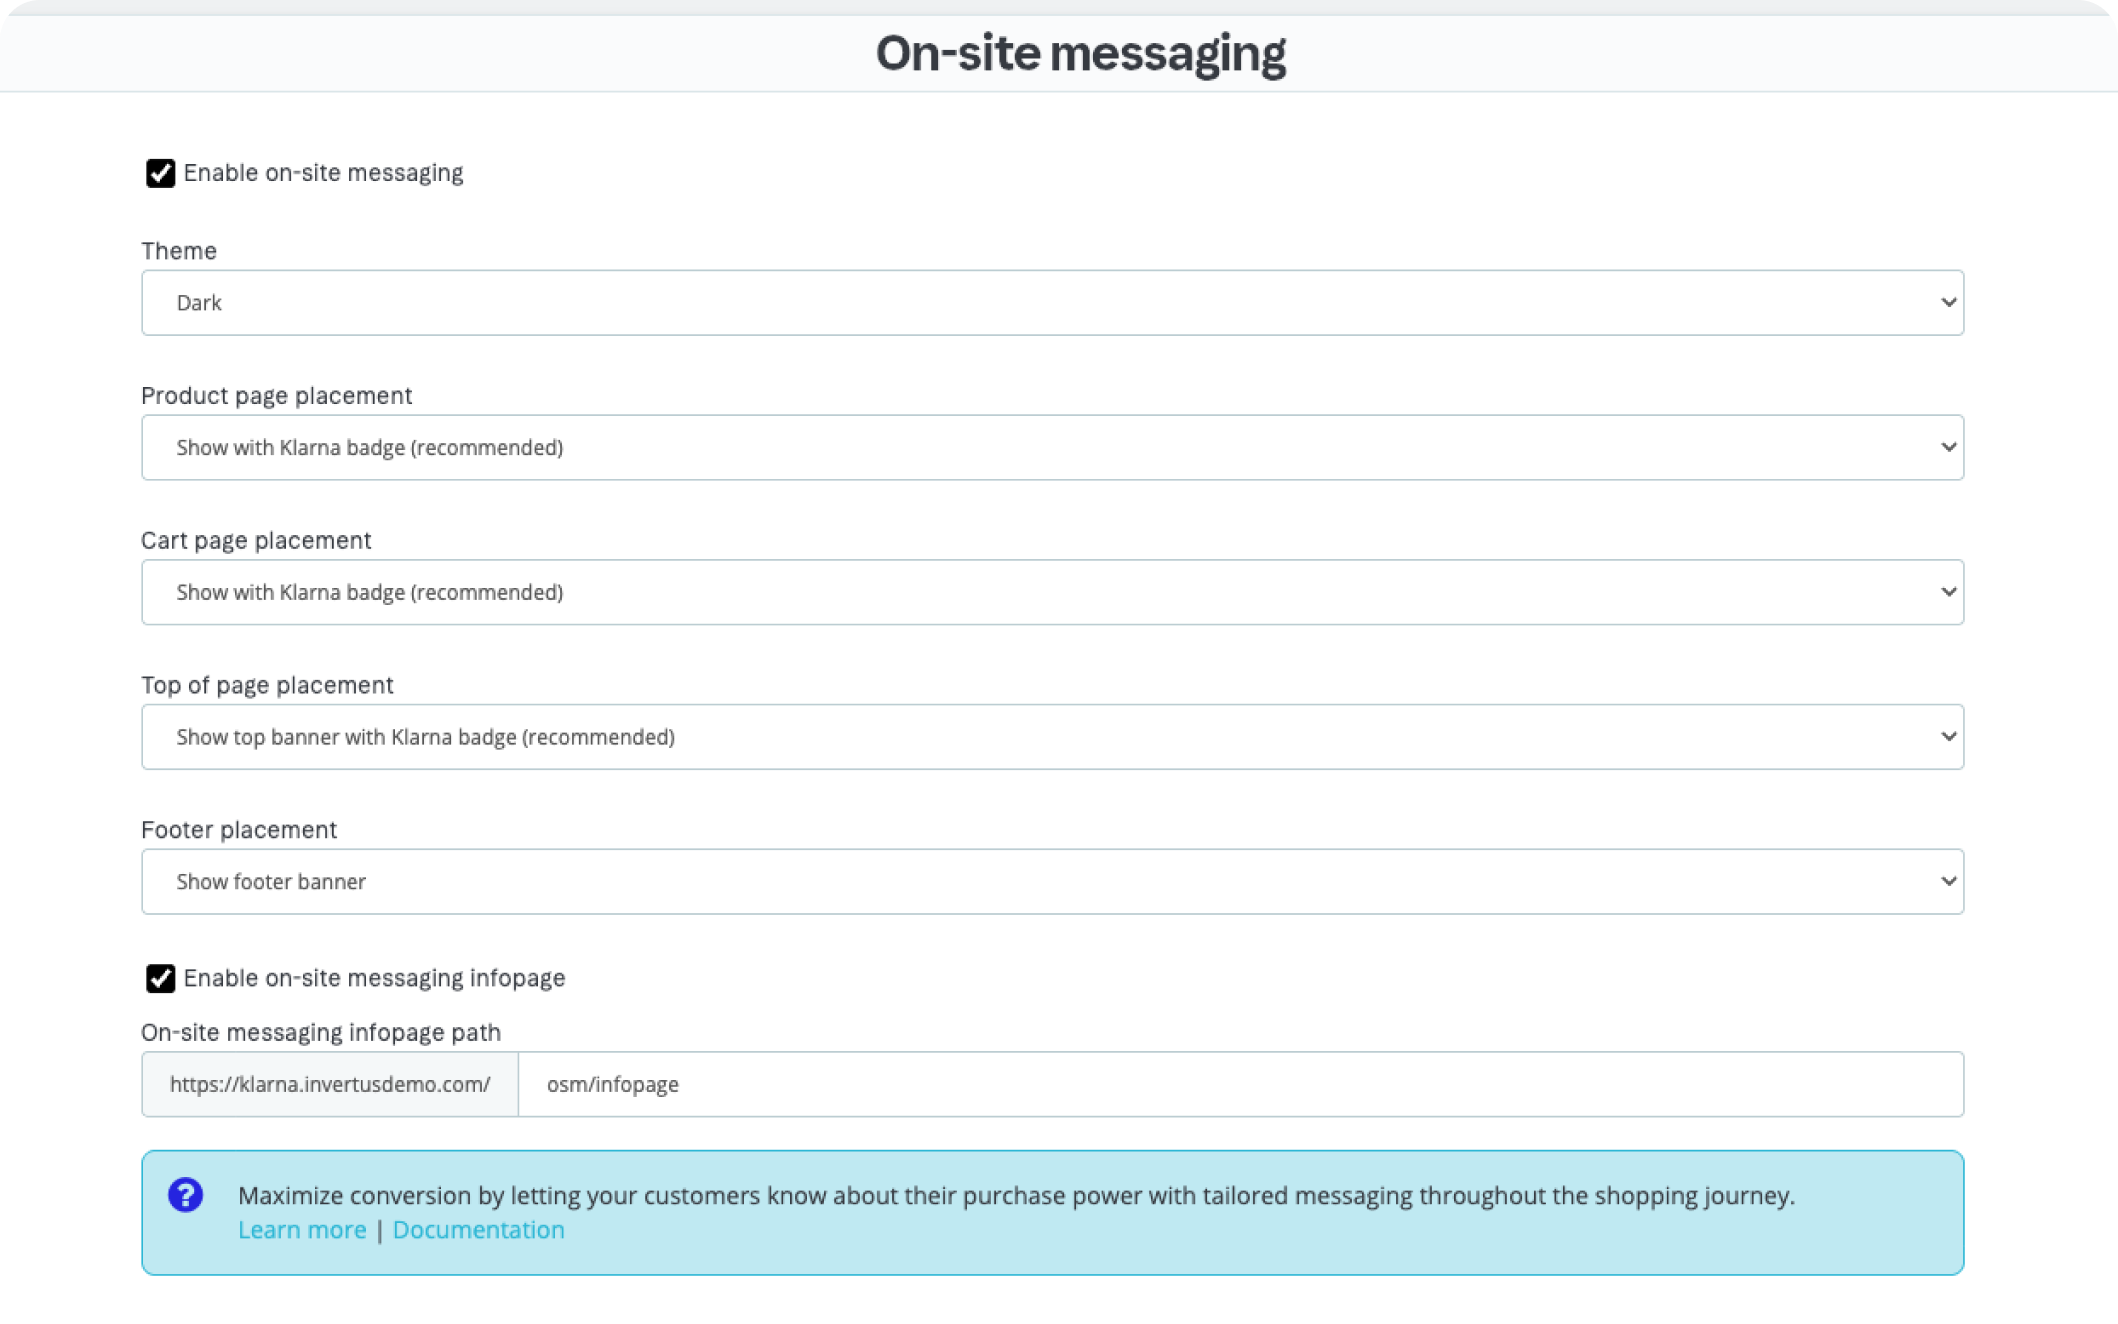Click the Learn more link
The image size is (2118, 1324).
[x=301, y=1229]
